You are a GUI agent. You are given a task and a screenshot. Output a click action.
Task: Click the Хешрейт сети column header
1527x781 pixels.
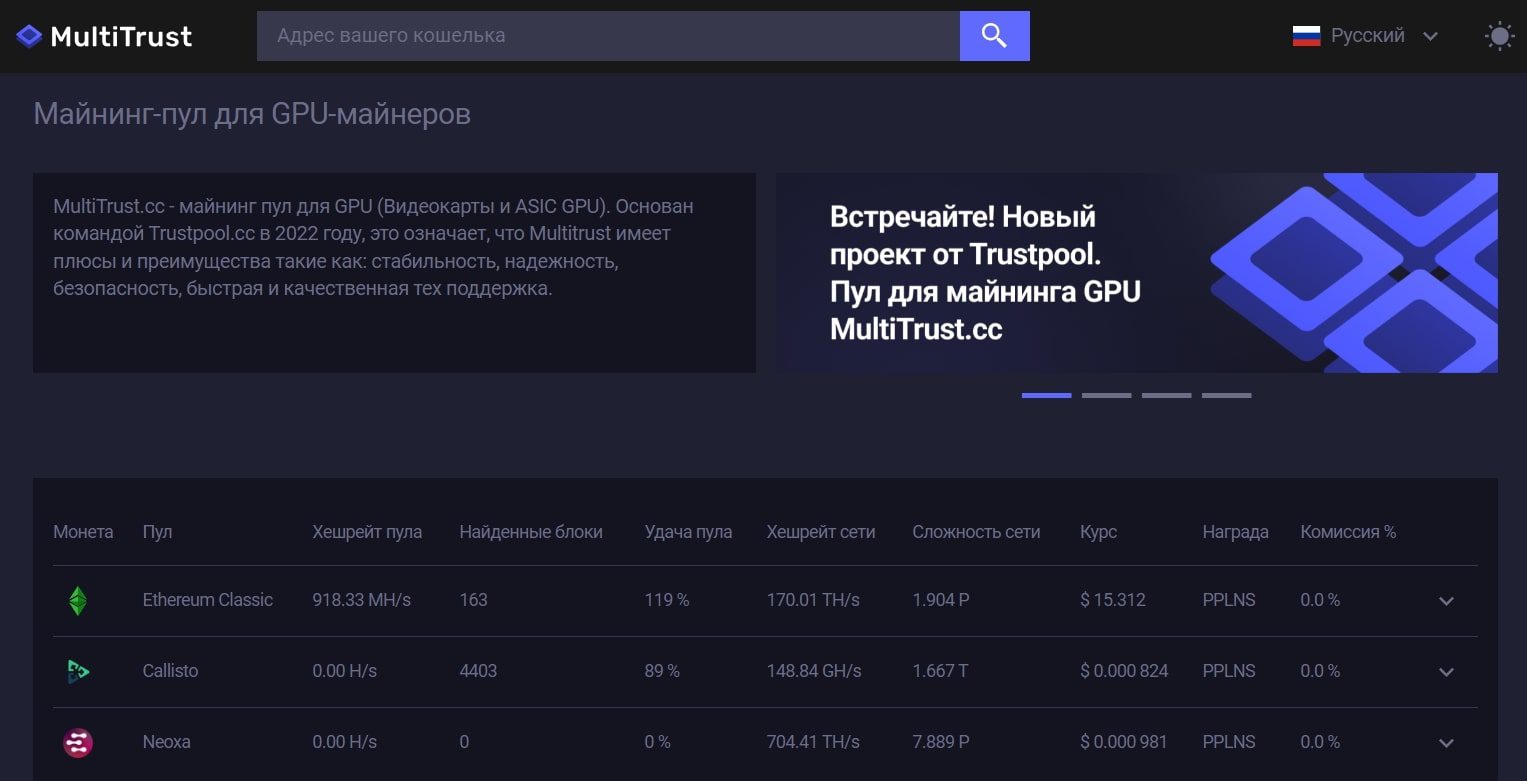[821, 532]
